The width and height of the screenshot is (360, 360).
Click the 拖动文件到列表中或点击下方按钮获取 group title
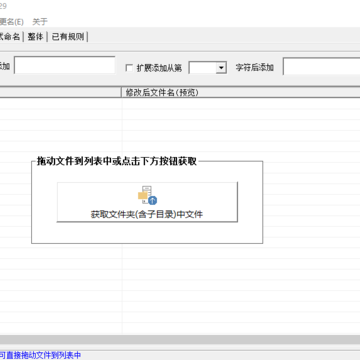click(x=117, y=162)
